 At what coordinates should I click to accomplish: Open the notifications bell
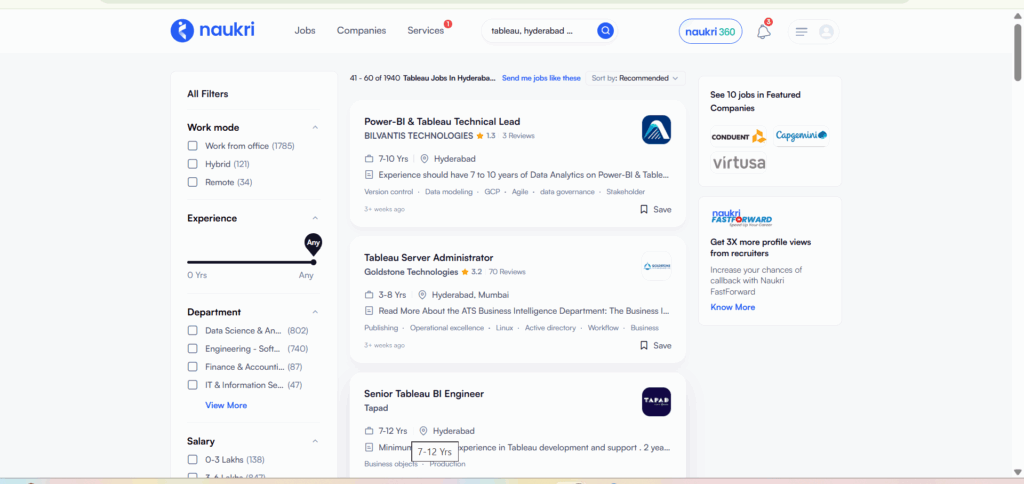coord(763,32)
